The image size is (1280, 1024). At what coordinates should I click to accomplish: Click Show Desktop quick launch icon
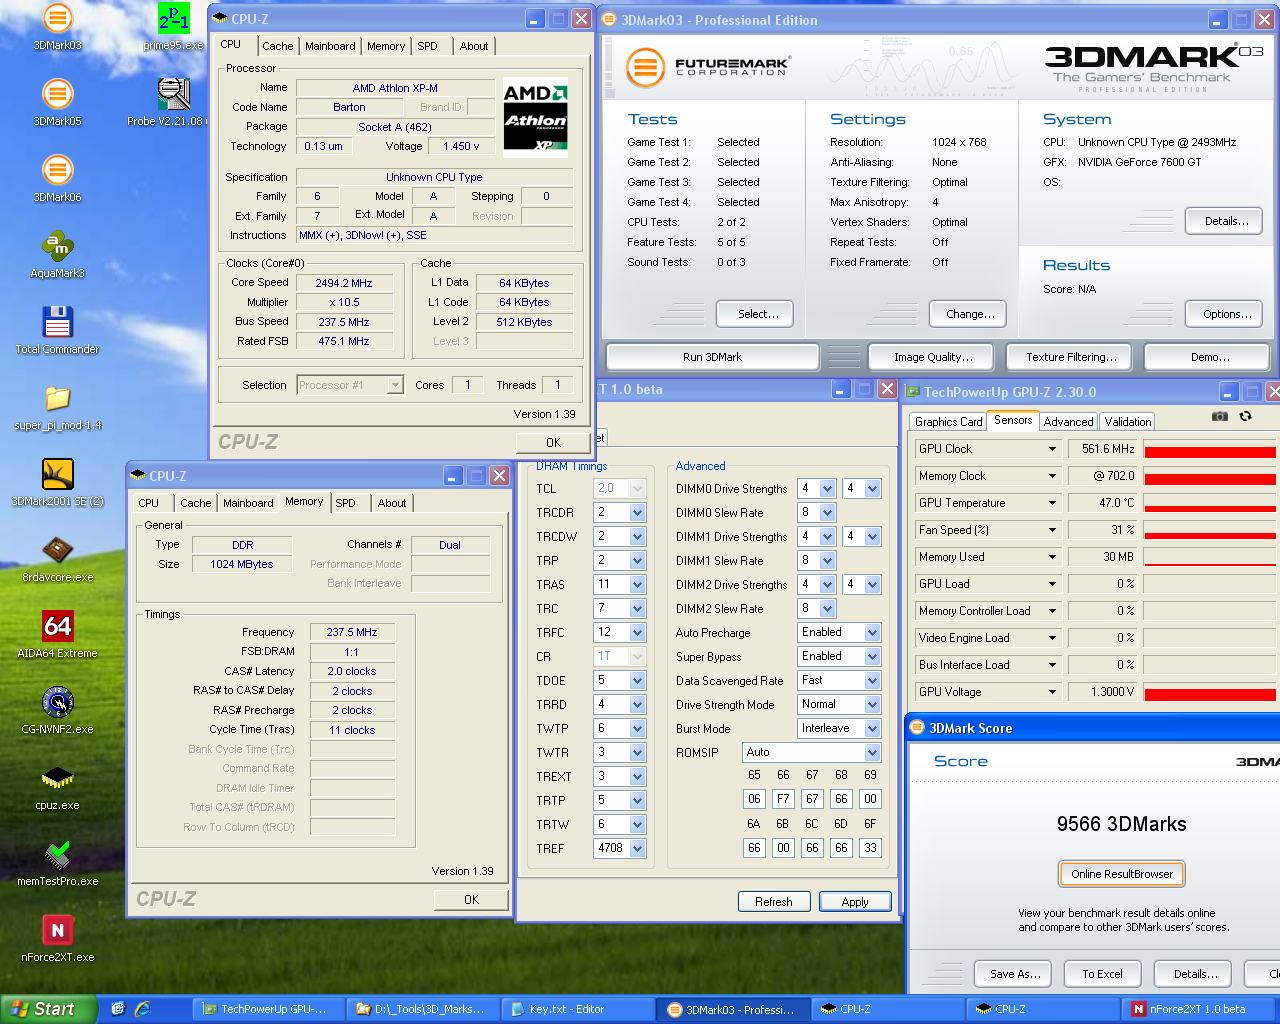click(x=117, y=1009)
